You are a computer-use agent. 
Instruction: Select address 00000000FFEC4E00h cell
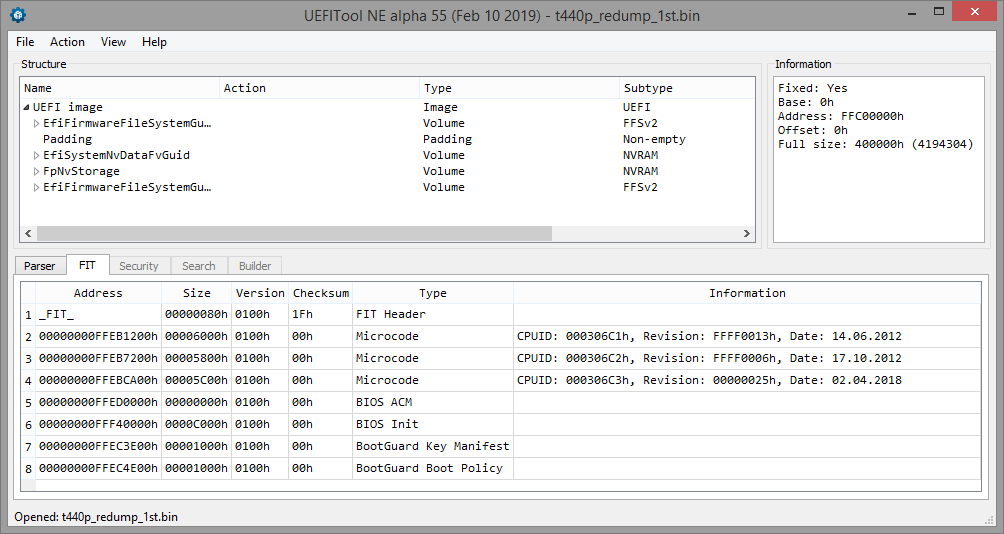(98, 469)
